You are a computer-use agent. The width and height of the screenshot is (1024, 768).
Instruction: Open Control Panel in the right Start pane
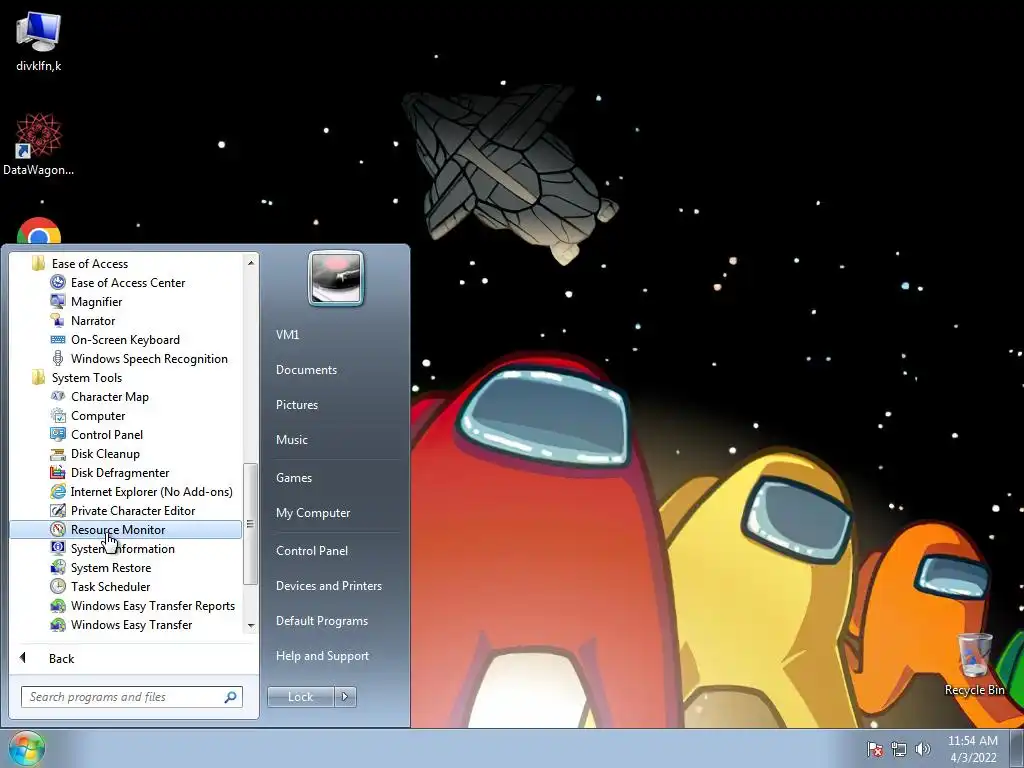click(312, 551)
